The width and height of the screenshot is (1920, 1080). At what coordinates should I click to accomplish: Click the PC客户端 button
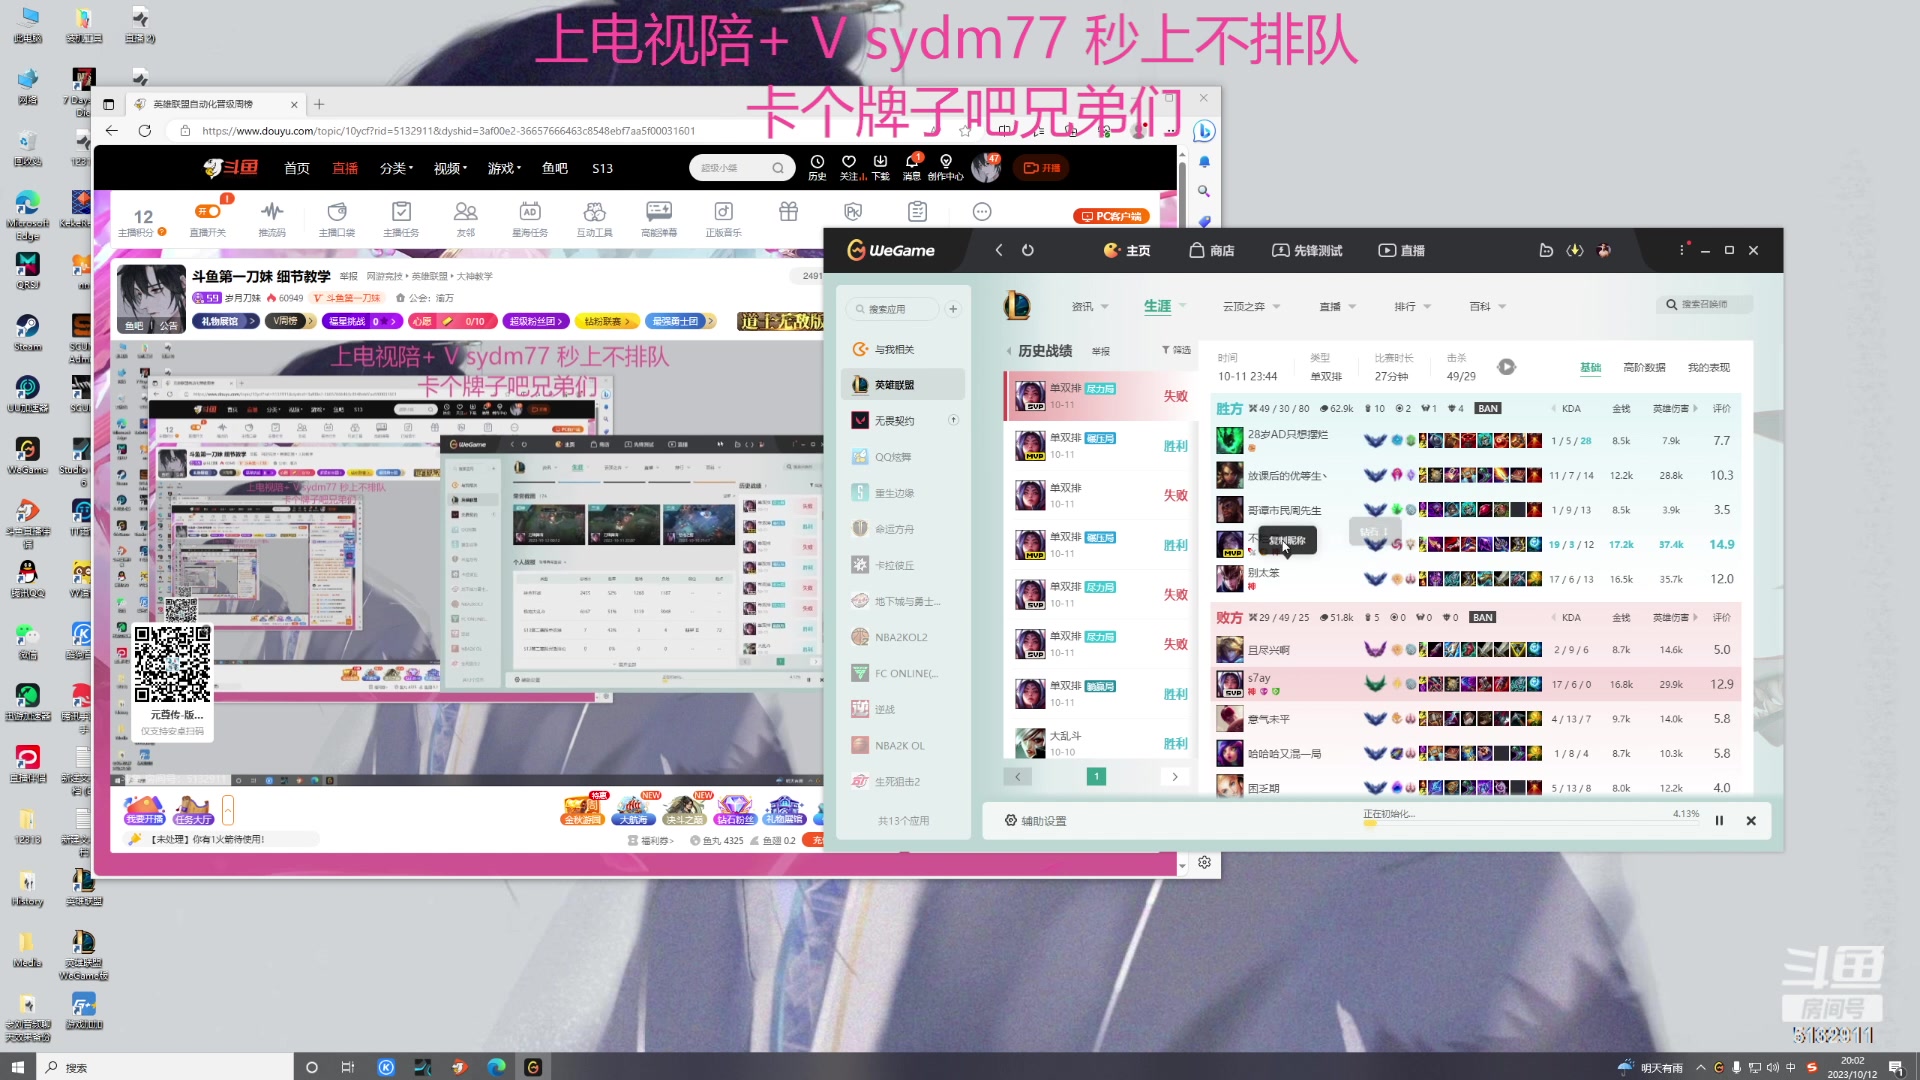click(1111, 216)
